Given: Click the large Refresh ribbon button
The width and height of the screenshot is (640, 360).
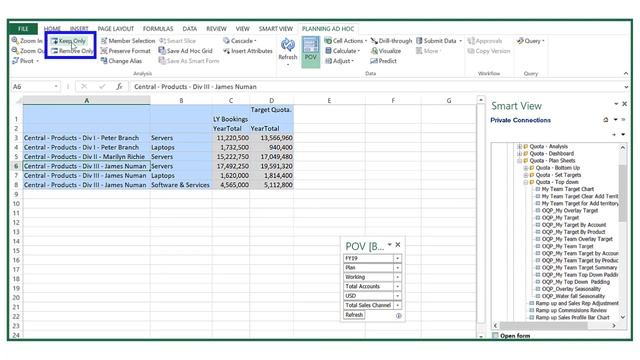Looking at the screenshot, I should click(288, 51).
